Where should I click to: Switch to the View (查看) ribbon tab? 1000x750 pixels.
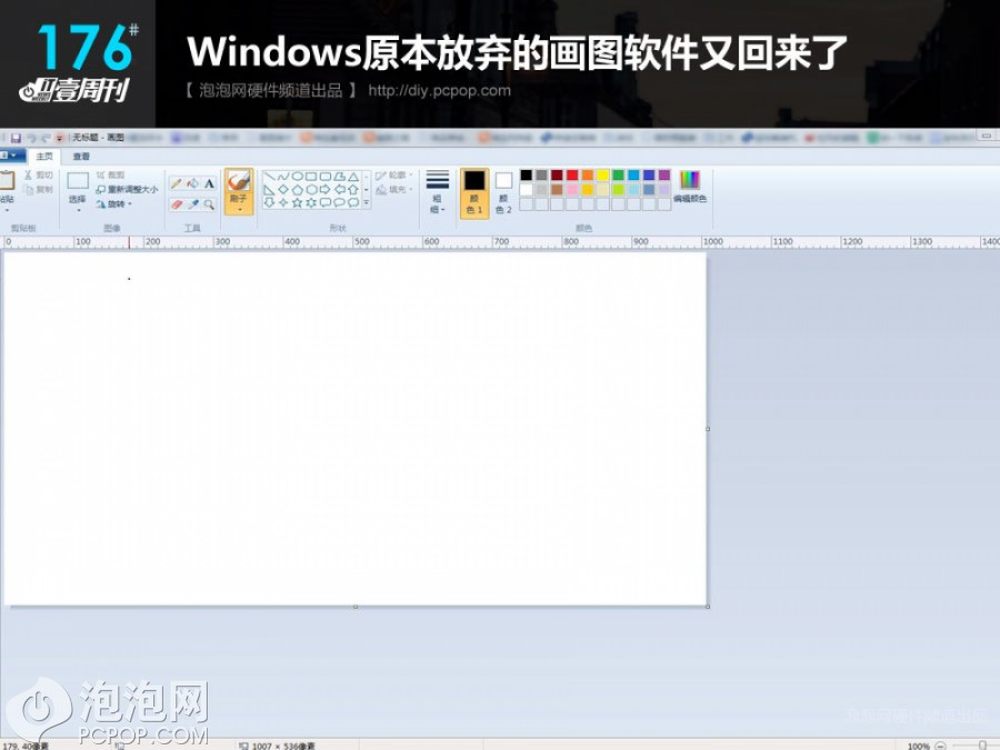[x=81, y=156]
